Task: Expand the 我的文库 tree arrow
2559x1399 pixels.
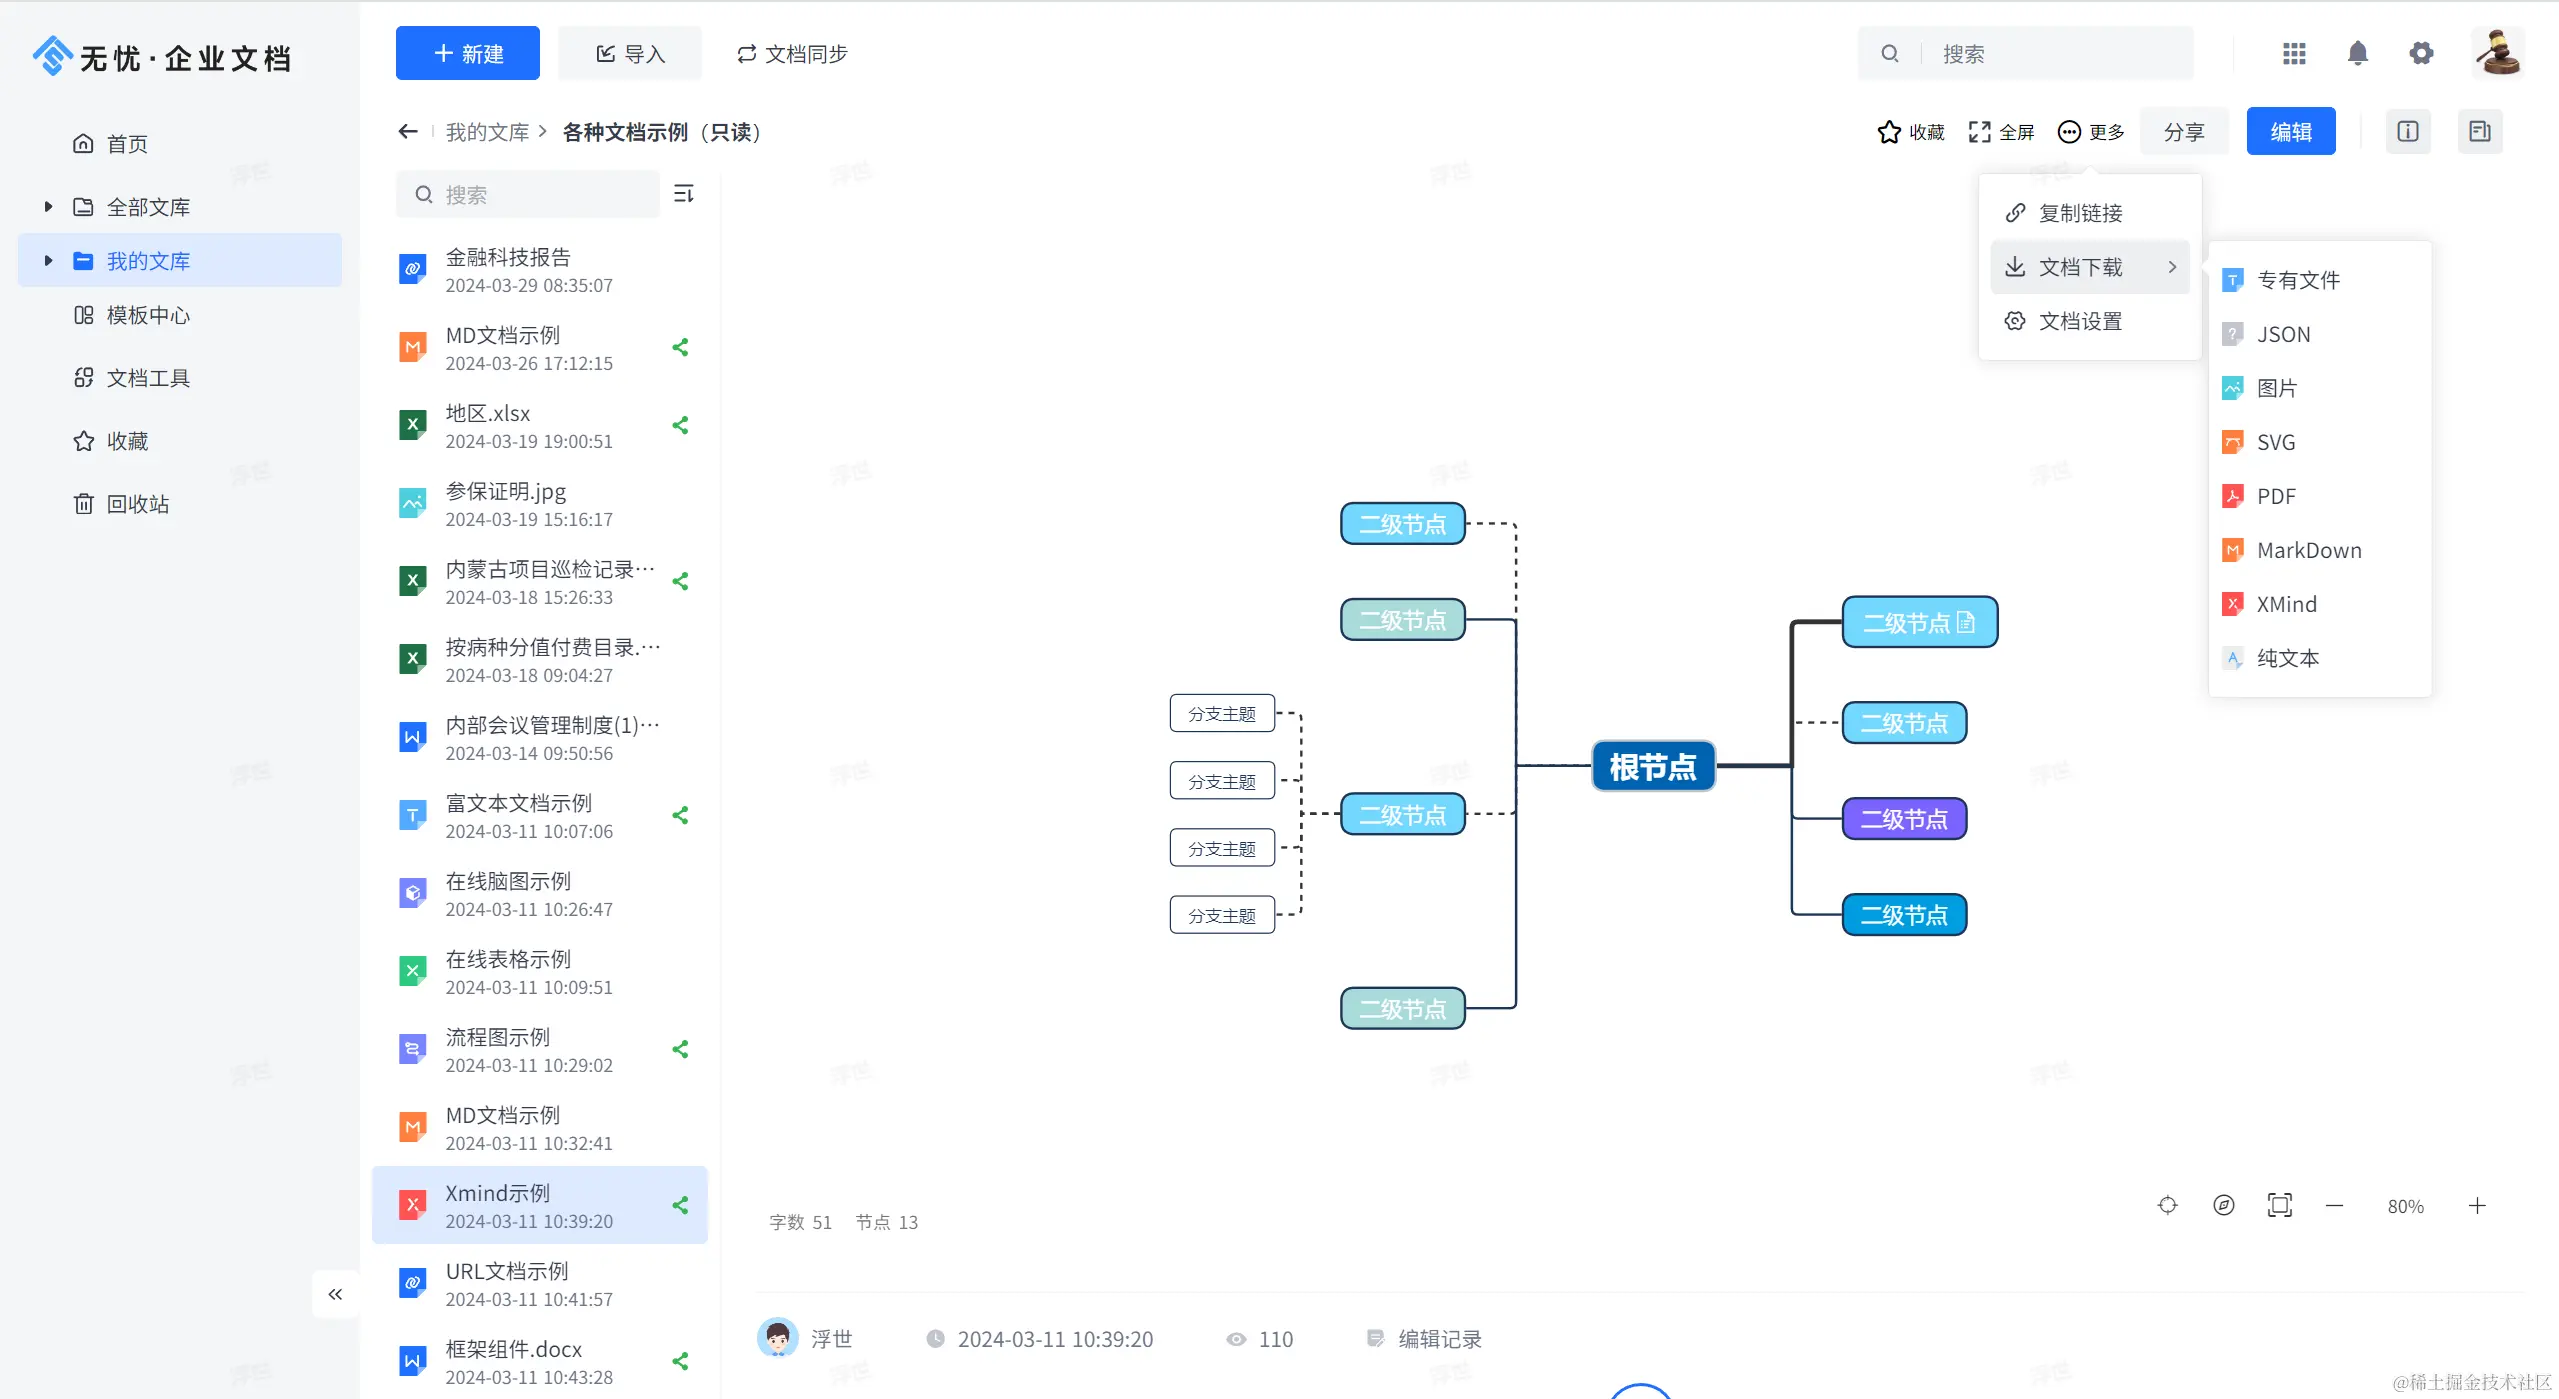Action: [48, 261]
